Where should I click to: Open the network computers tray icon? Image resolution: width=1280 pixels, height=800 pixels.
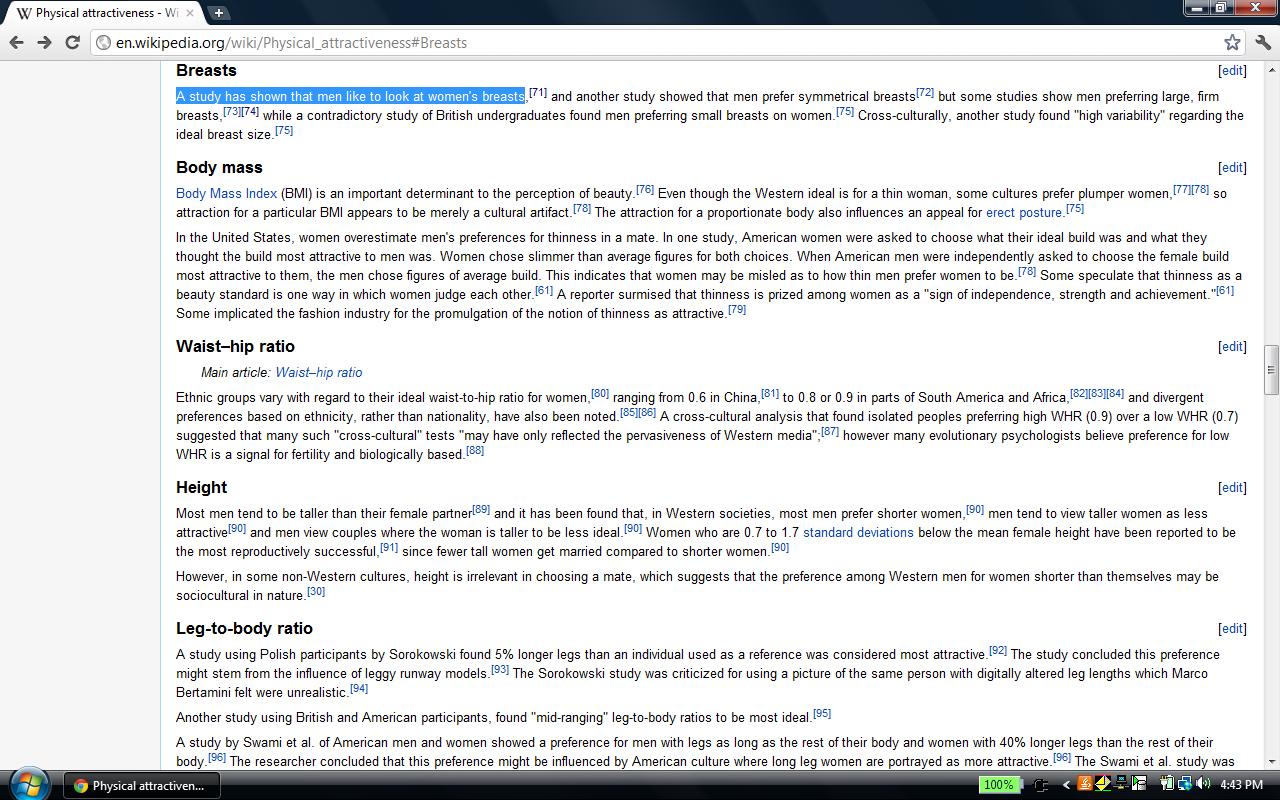1120,785
